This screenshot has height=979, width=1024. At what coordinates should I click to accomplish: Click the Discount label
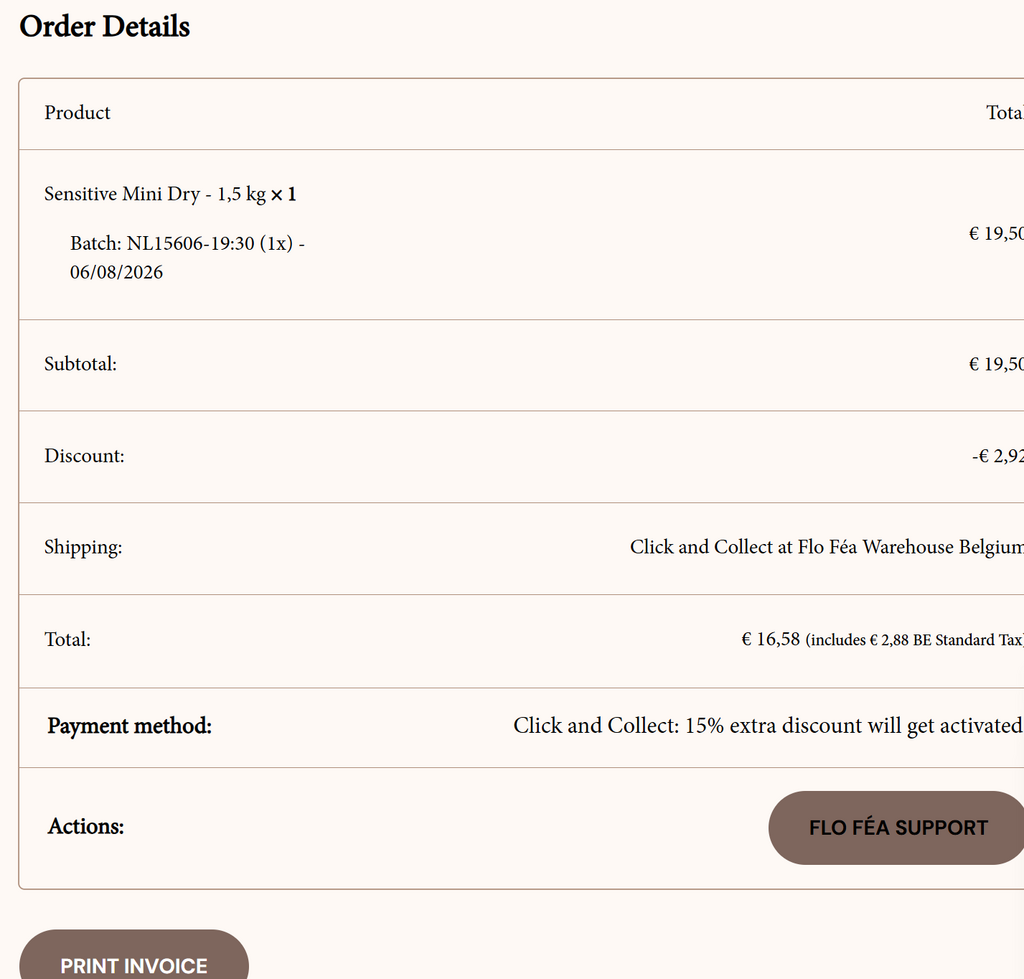[x=84, y=456]
